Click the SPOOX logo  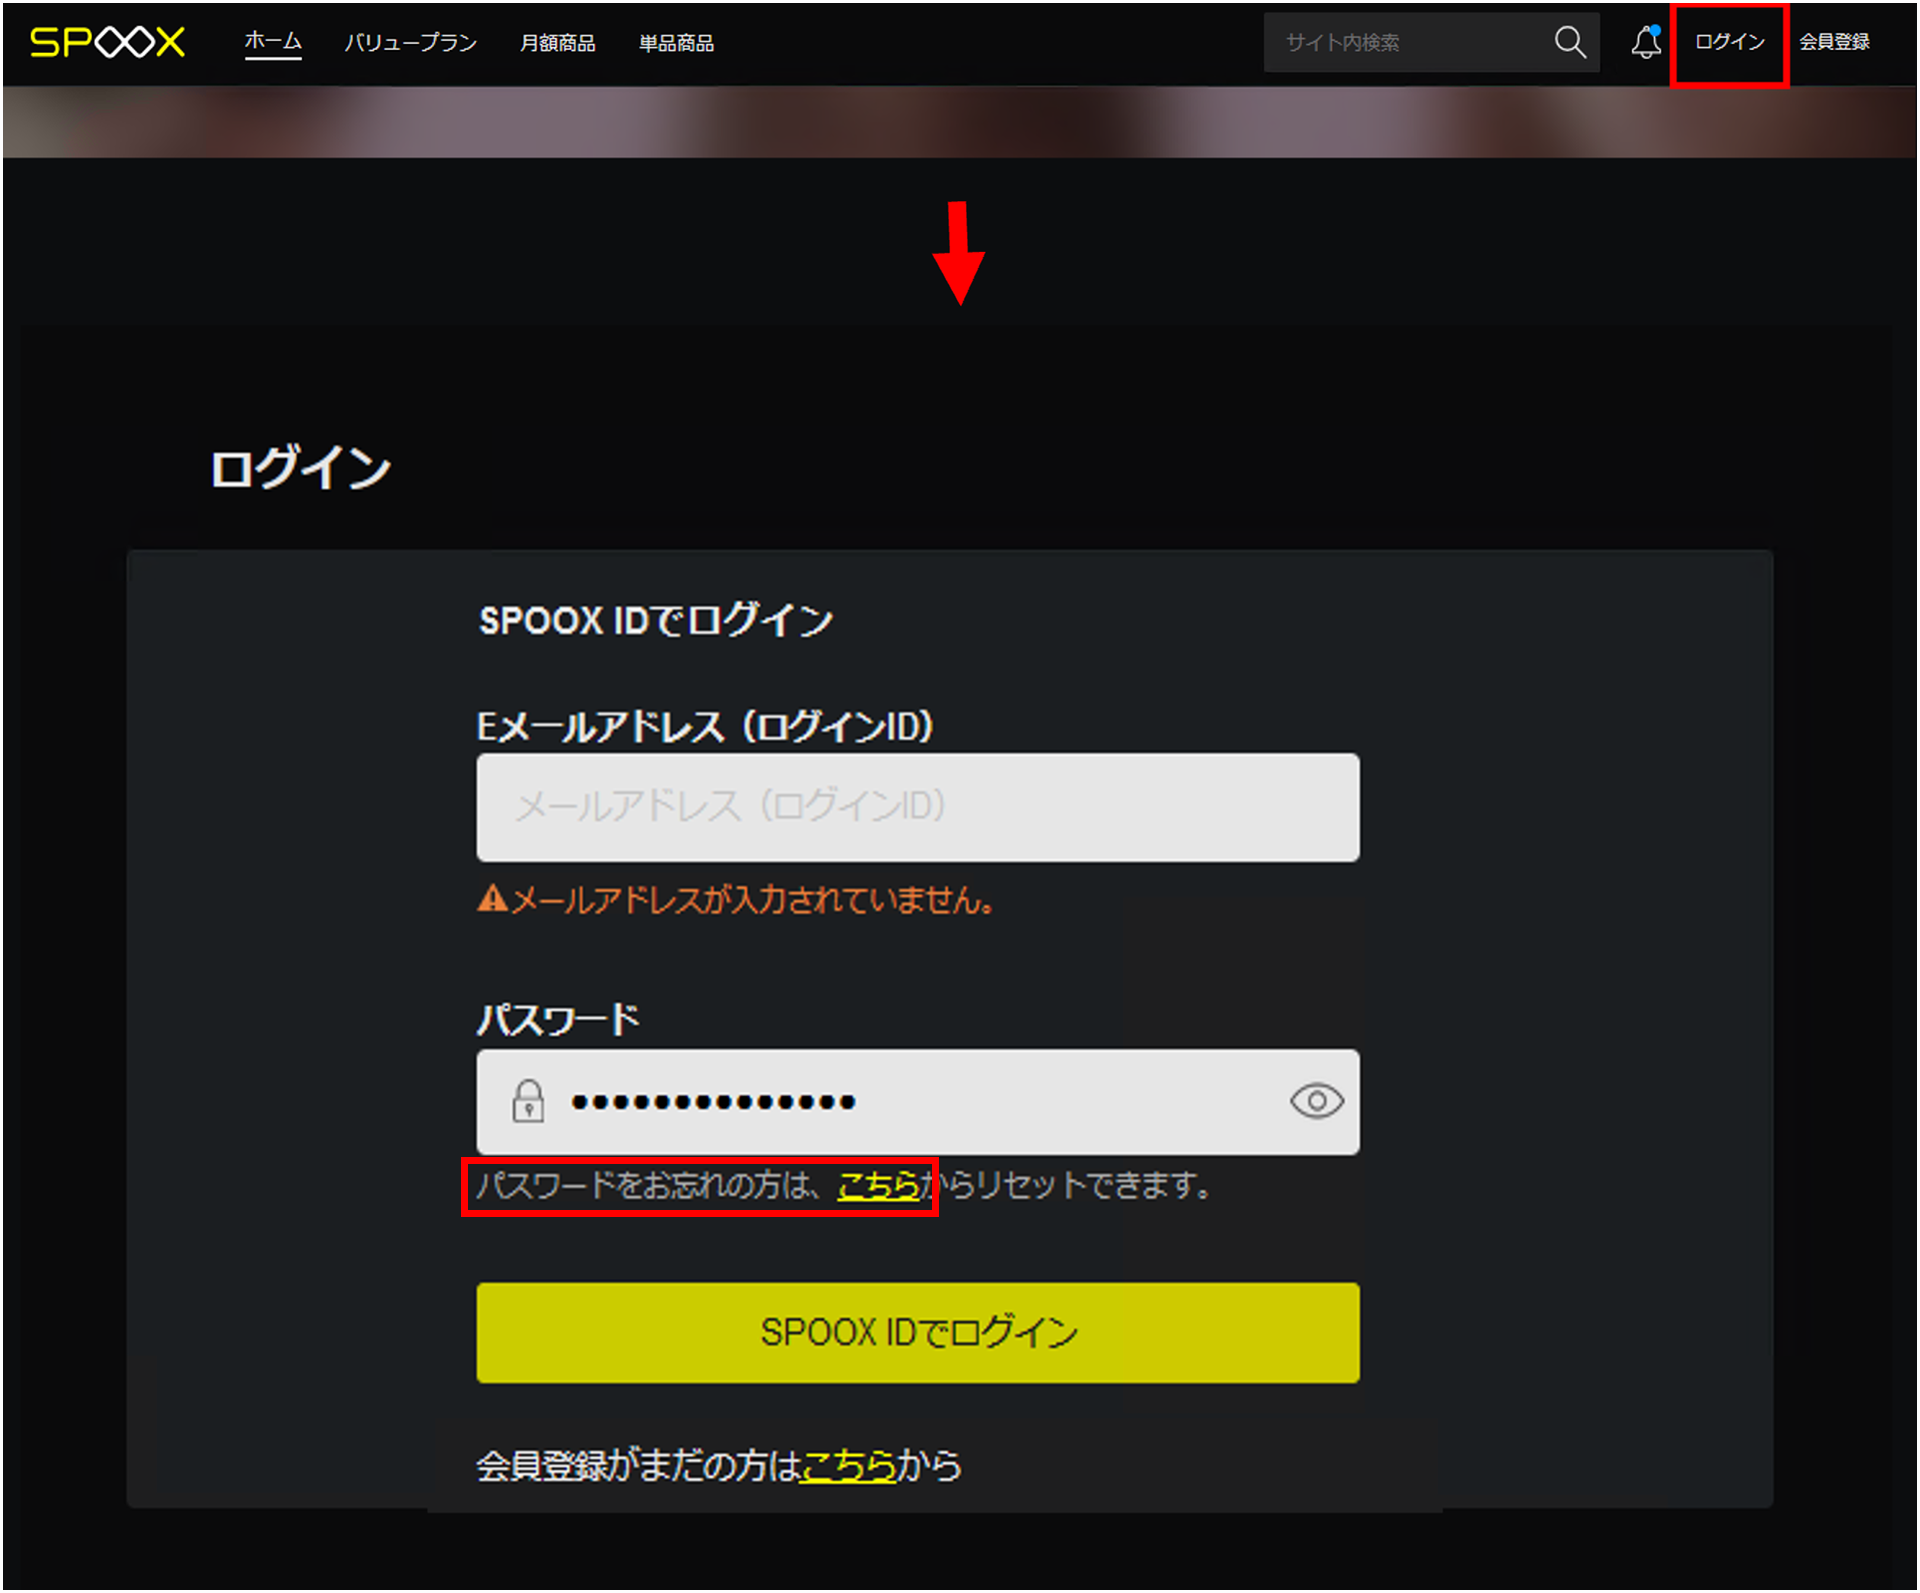click(107, 42)
